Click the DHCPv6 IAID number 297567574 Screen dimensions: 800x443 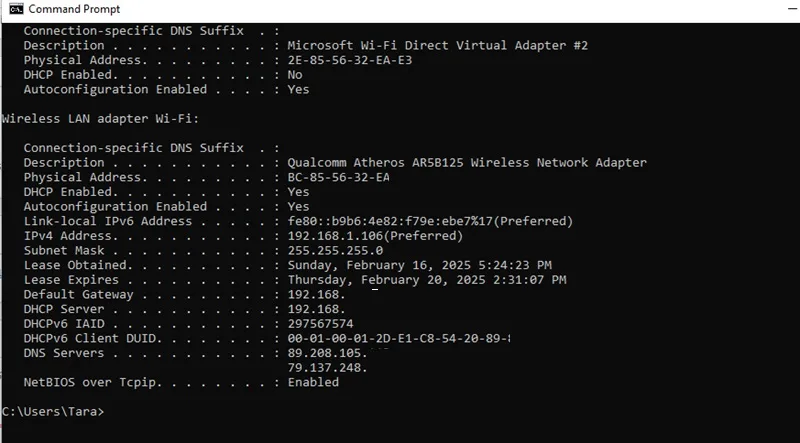tap(320, 324)
